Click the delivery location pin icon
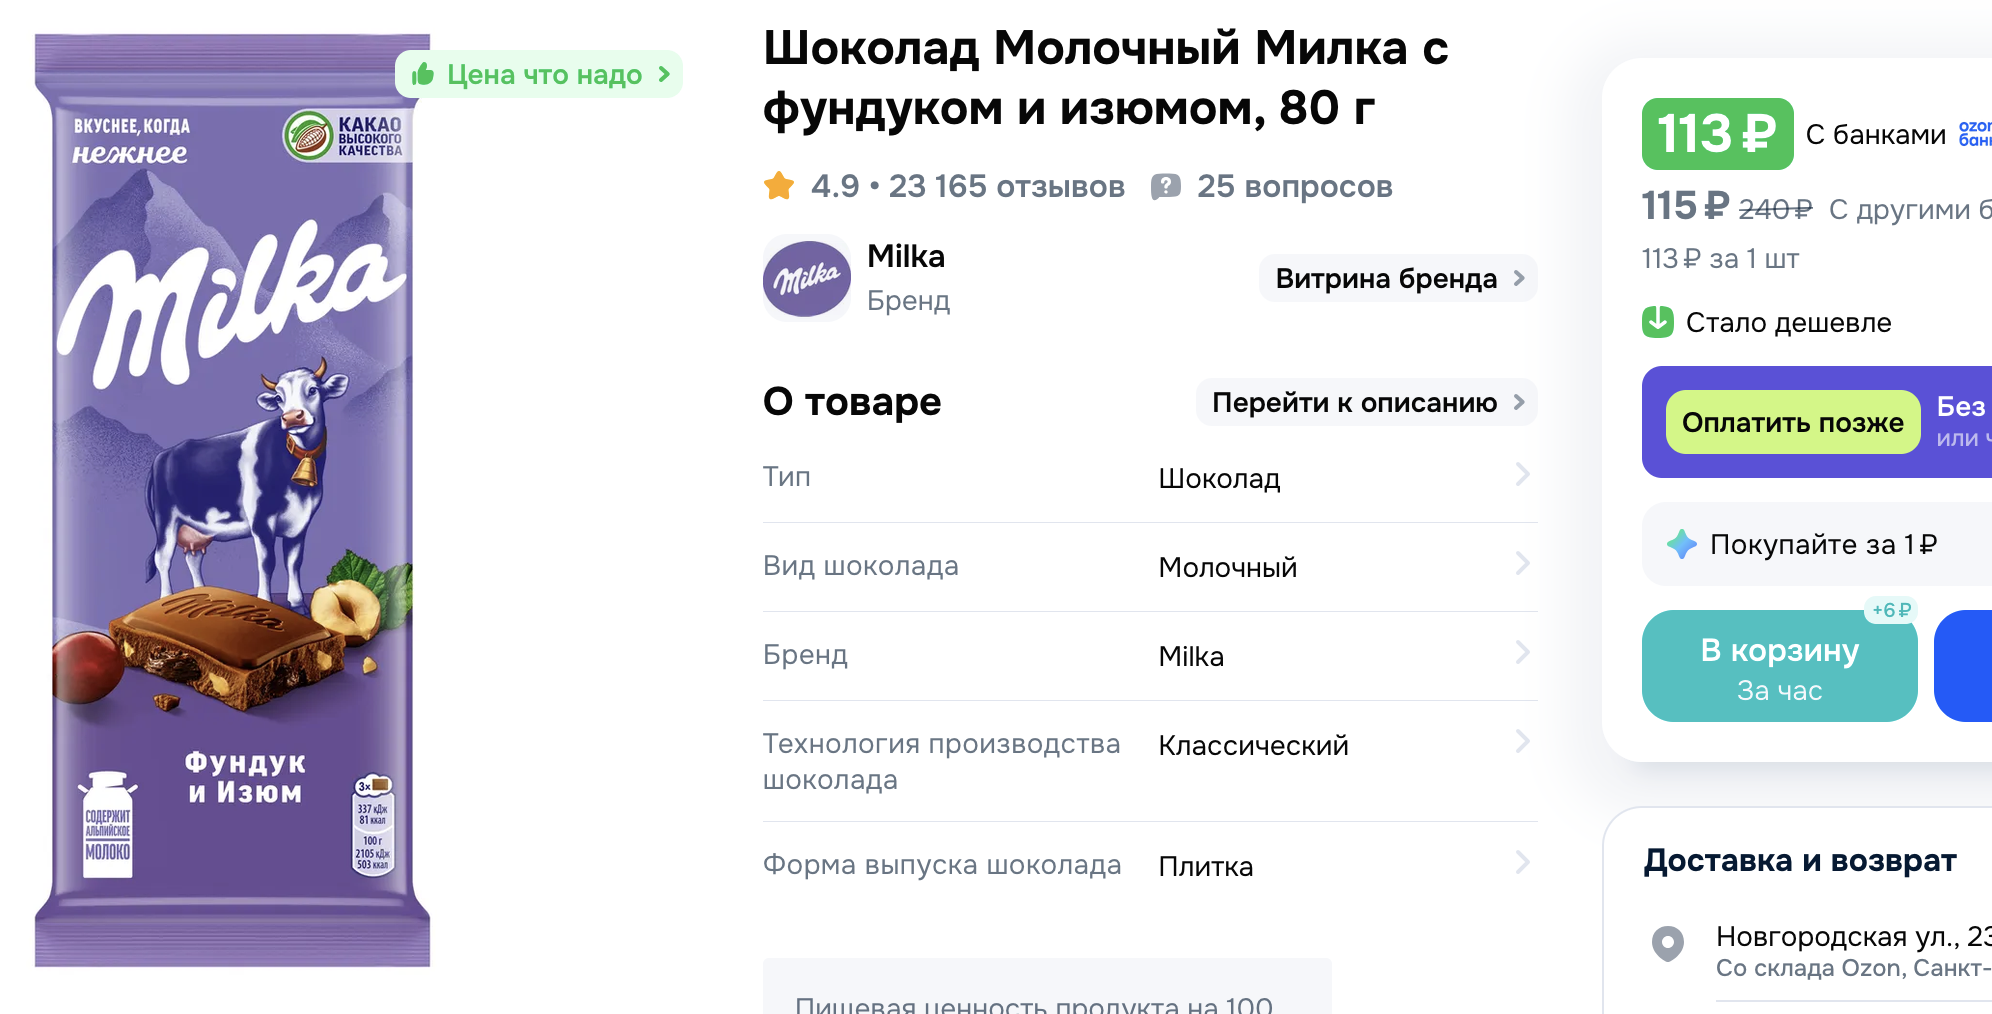The image size is (1992, 1014). [1668, 943]
